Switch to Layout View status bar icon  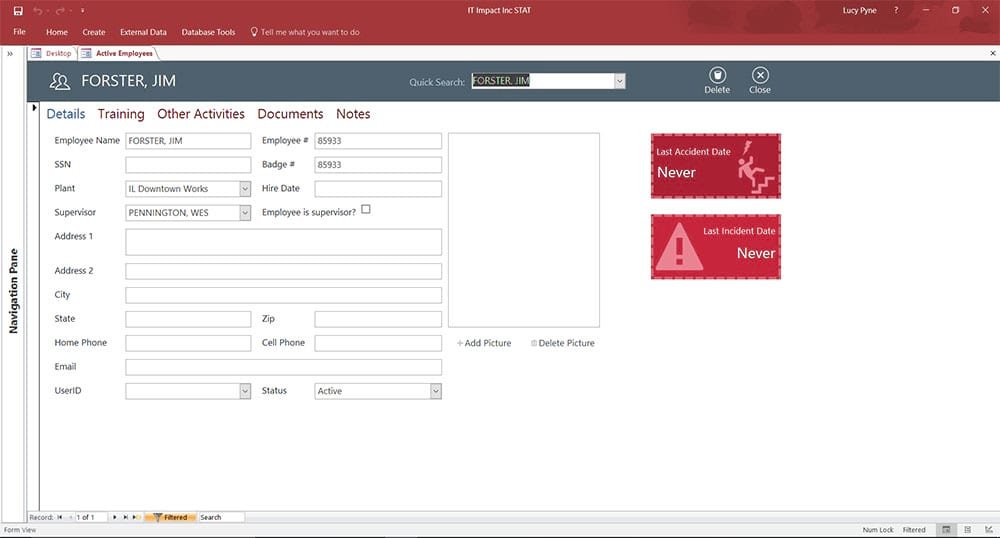(967, 530)
